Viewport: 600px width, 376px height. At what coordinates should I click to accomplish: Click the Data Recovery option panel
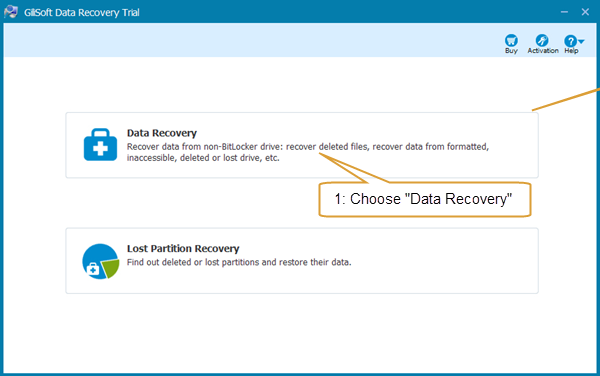pos(302,145)
